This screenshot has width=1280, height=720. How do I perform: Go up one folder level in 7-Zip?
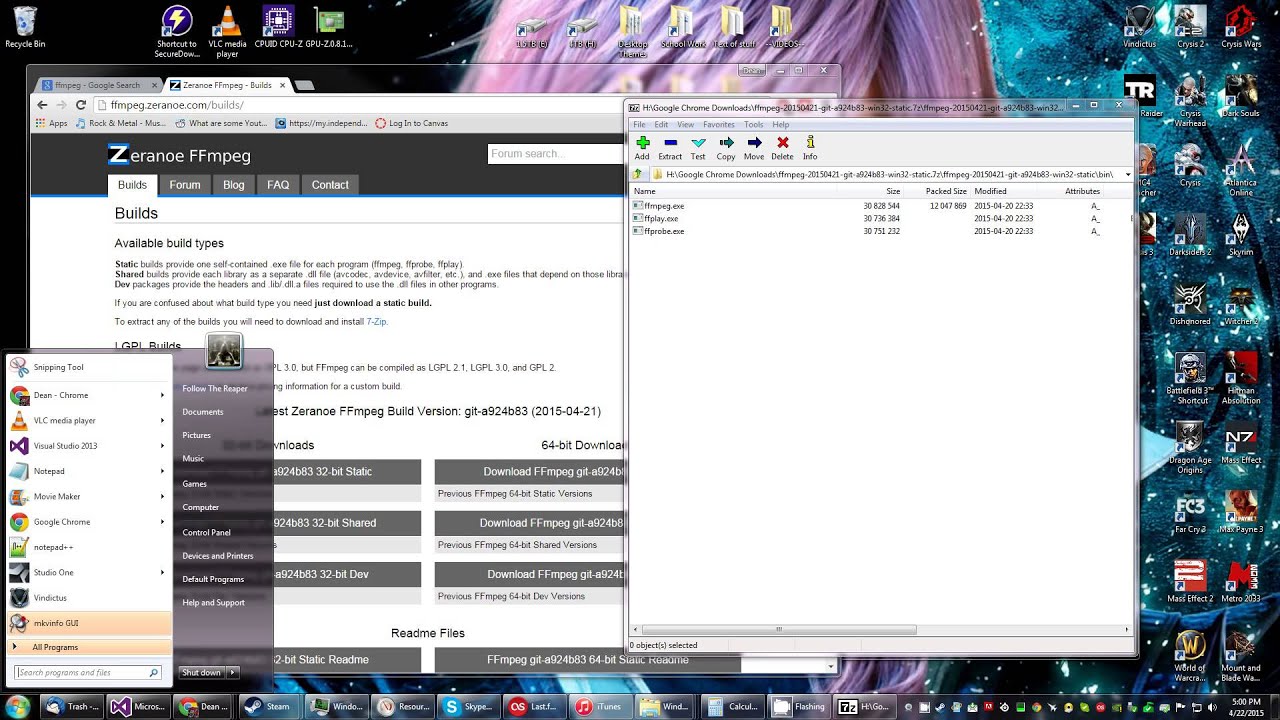pos(637,174)
